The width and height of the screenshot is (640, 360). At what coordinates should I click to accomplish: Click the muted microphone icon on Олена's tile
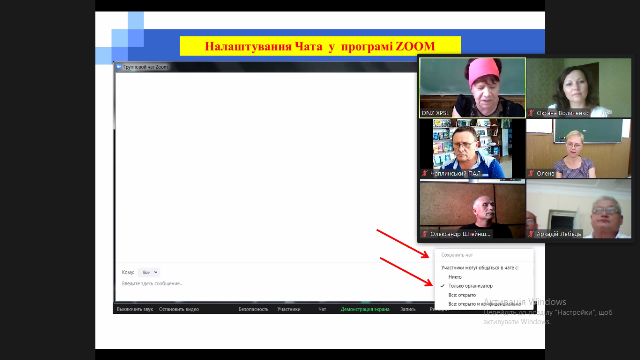[531, 173]
